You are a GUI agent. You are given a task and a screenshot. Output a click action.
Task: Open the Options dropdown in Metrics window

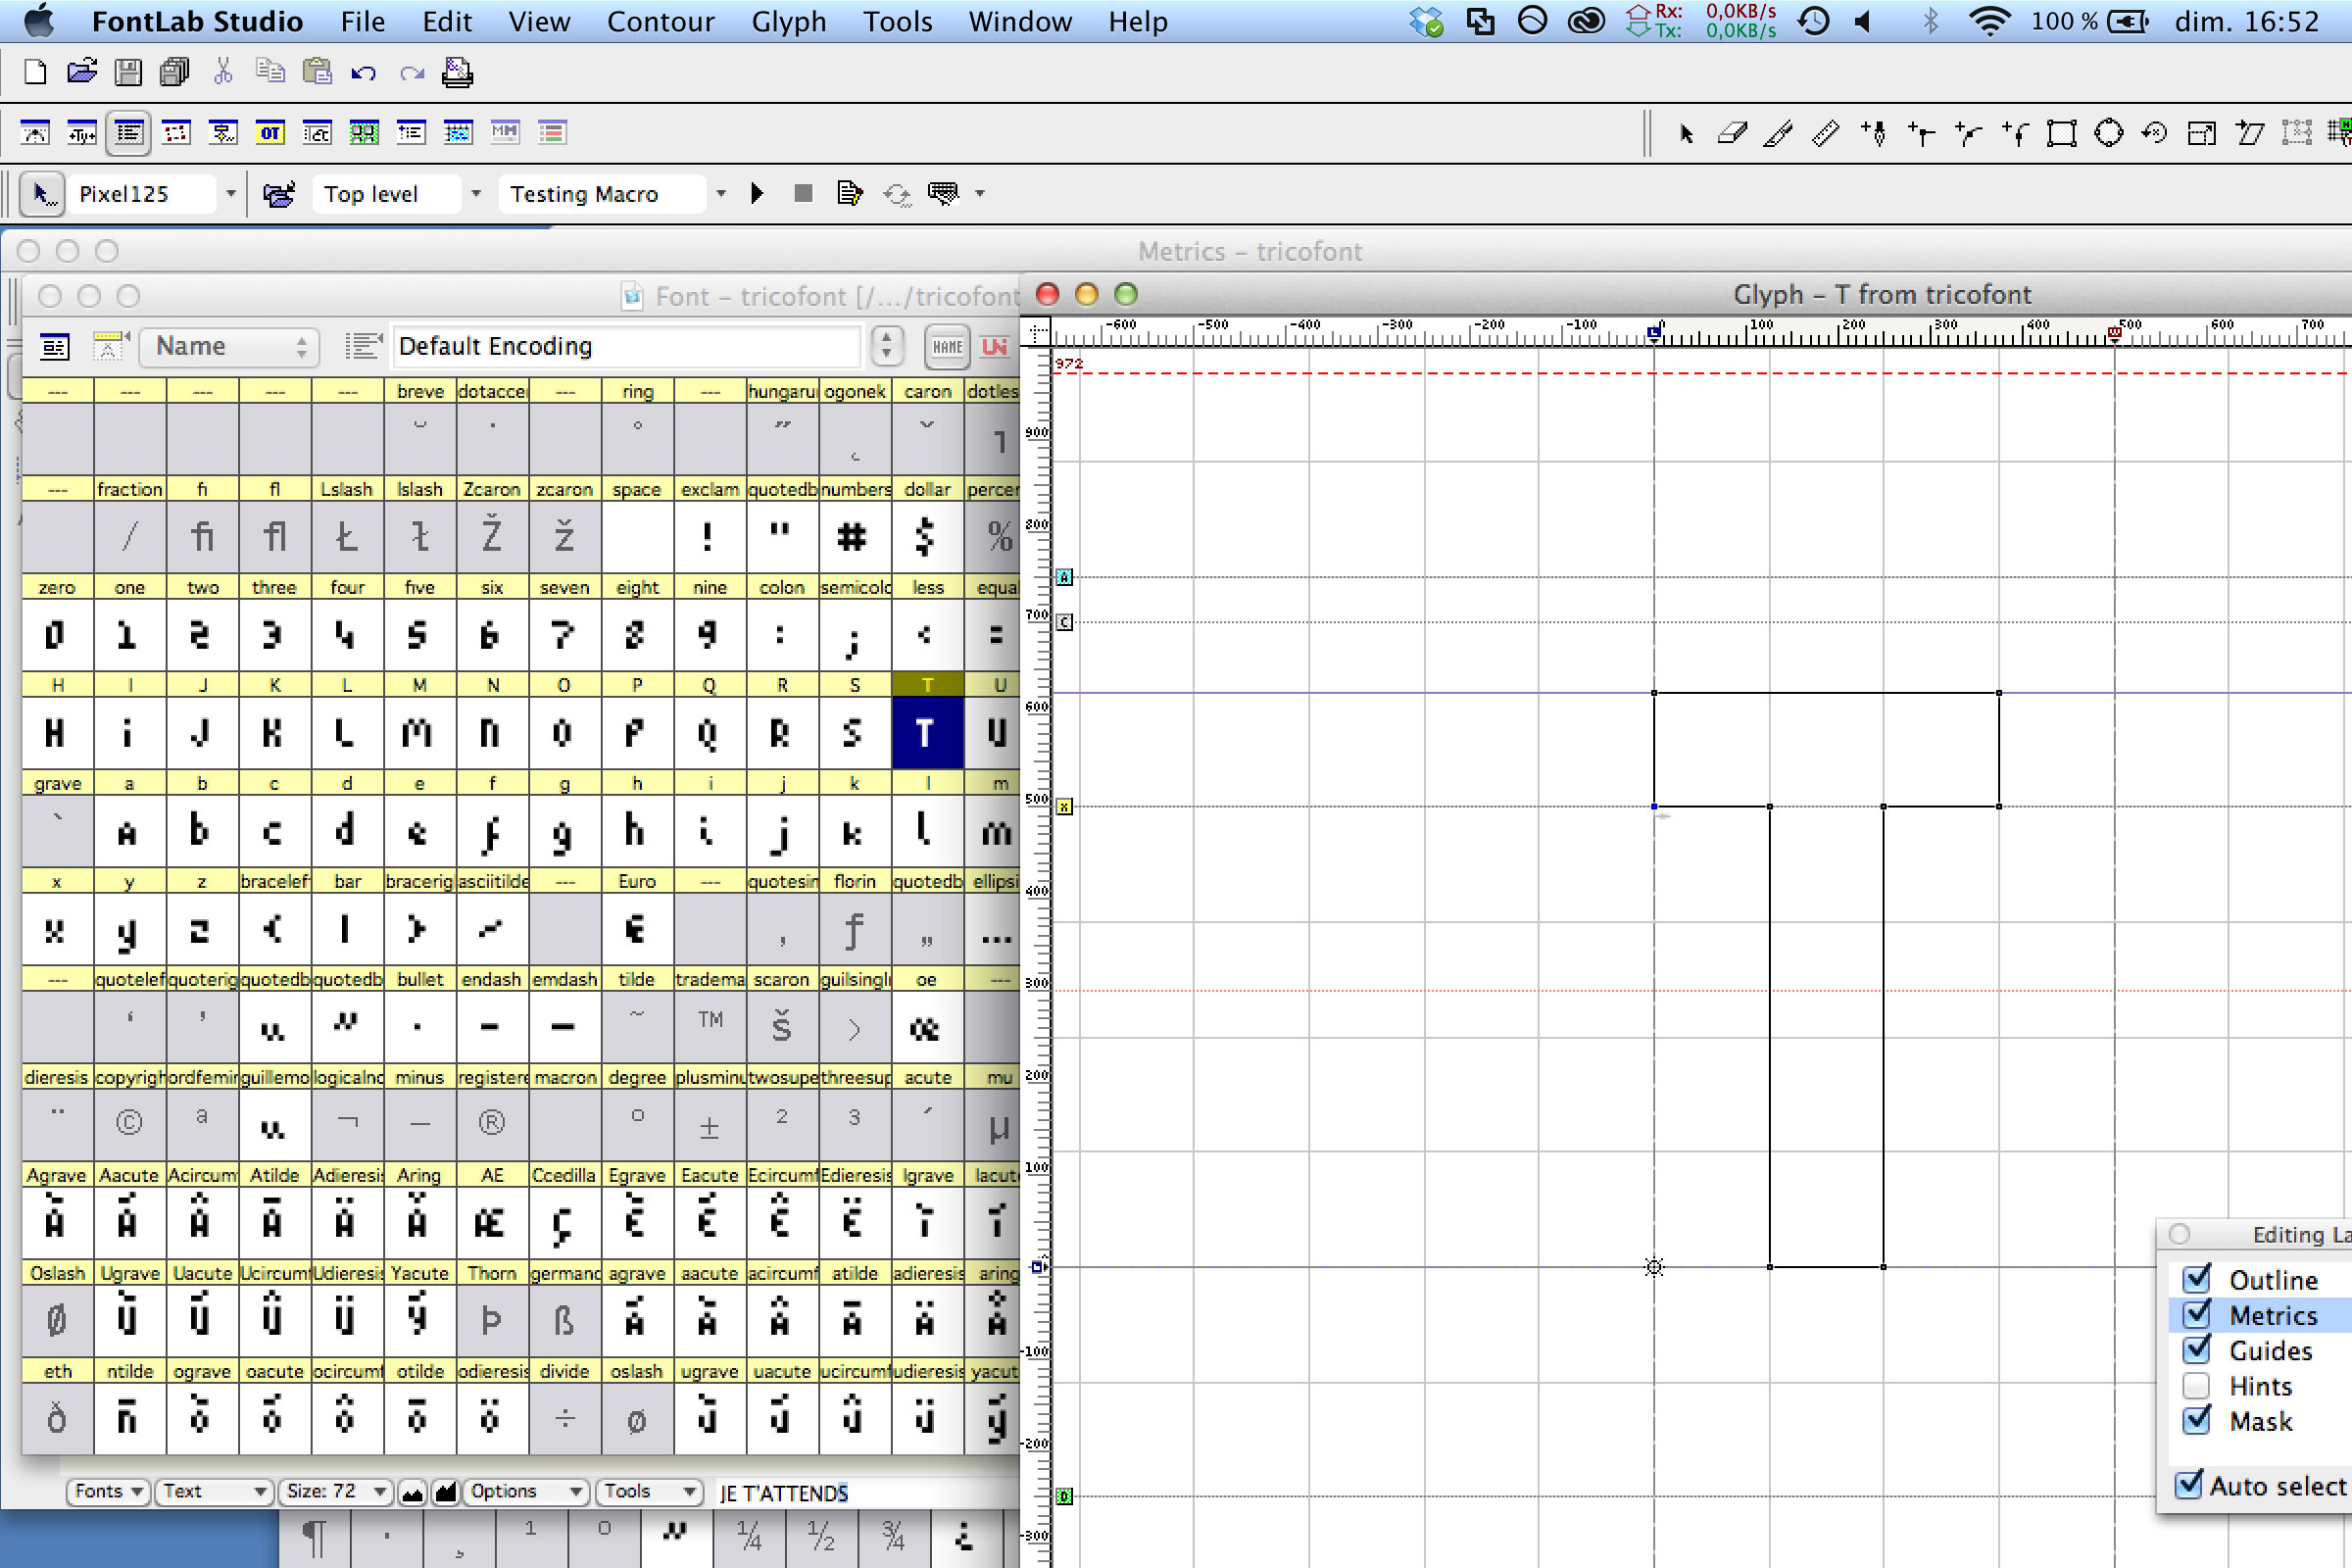526,1491
